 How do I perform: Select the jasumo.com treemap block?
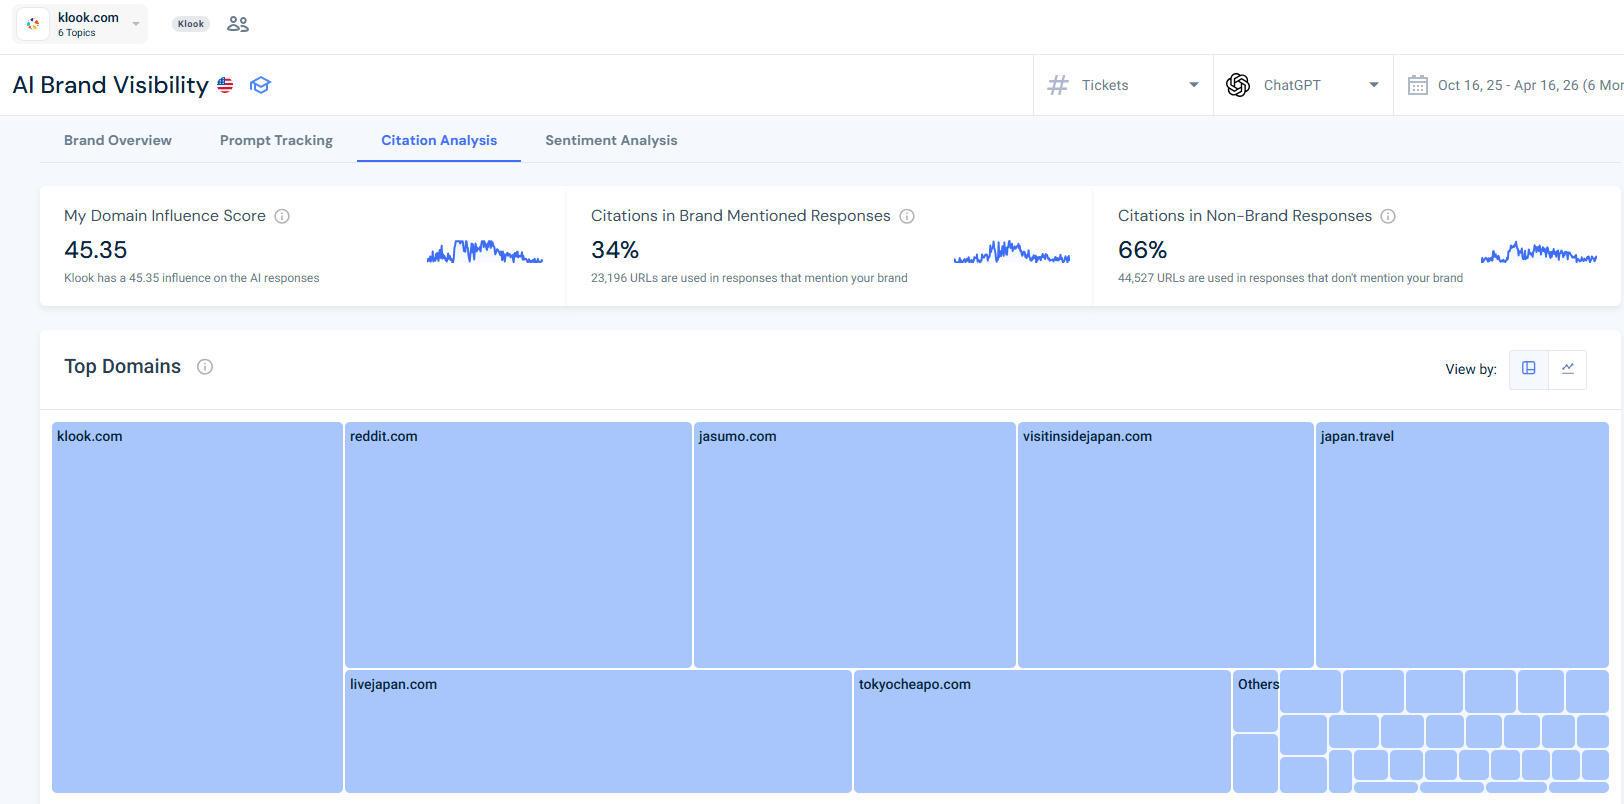[x=855, y=545]
